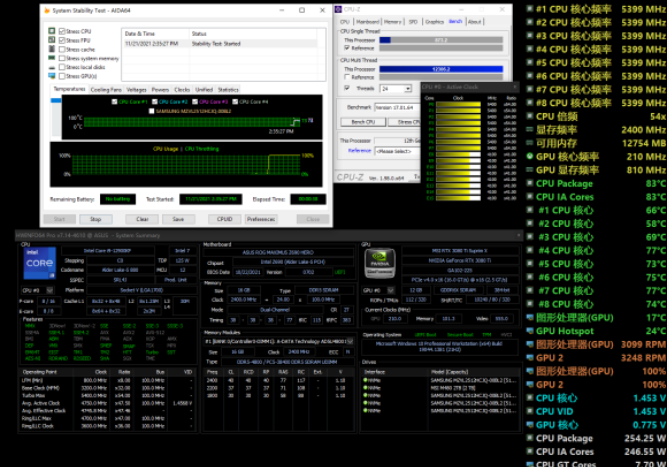Click the icon beside #8 CPU 核心 74°C row

click(530, 304)
